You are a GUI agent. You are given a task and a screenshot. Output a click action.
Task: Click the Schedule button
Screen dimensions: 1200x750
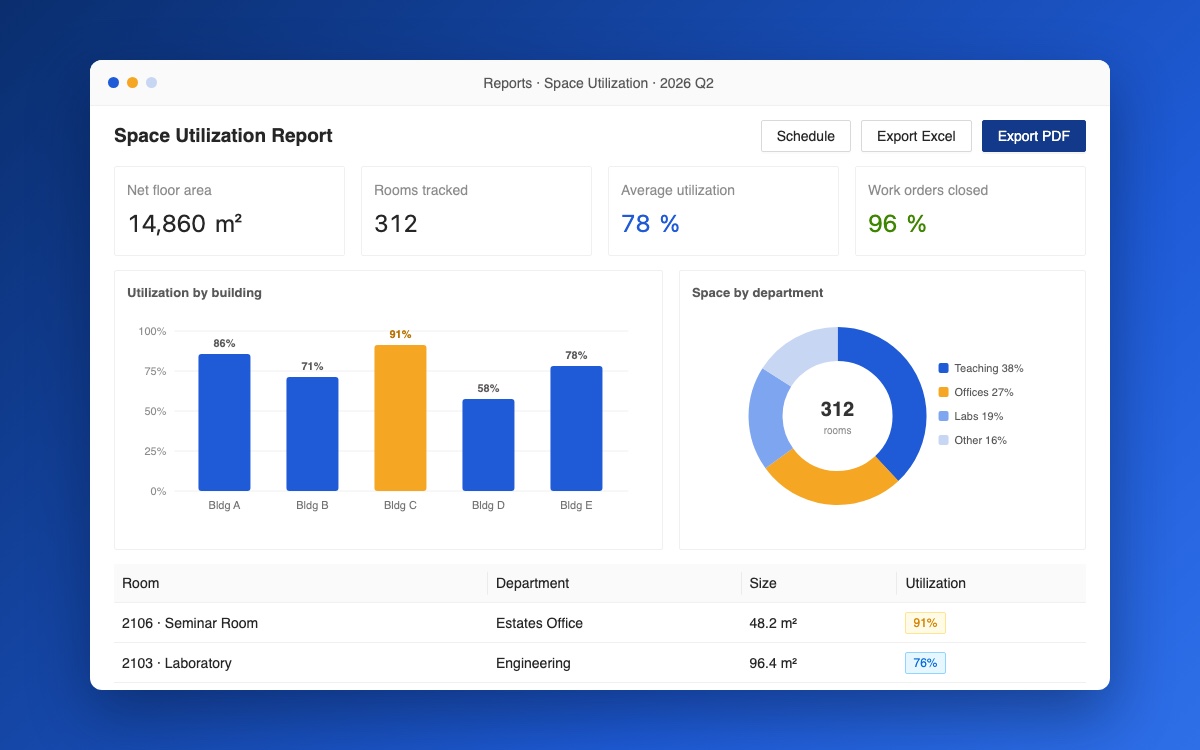(x=805, y=136)
